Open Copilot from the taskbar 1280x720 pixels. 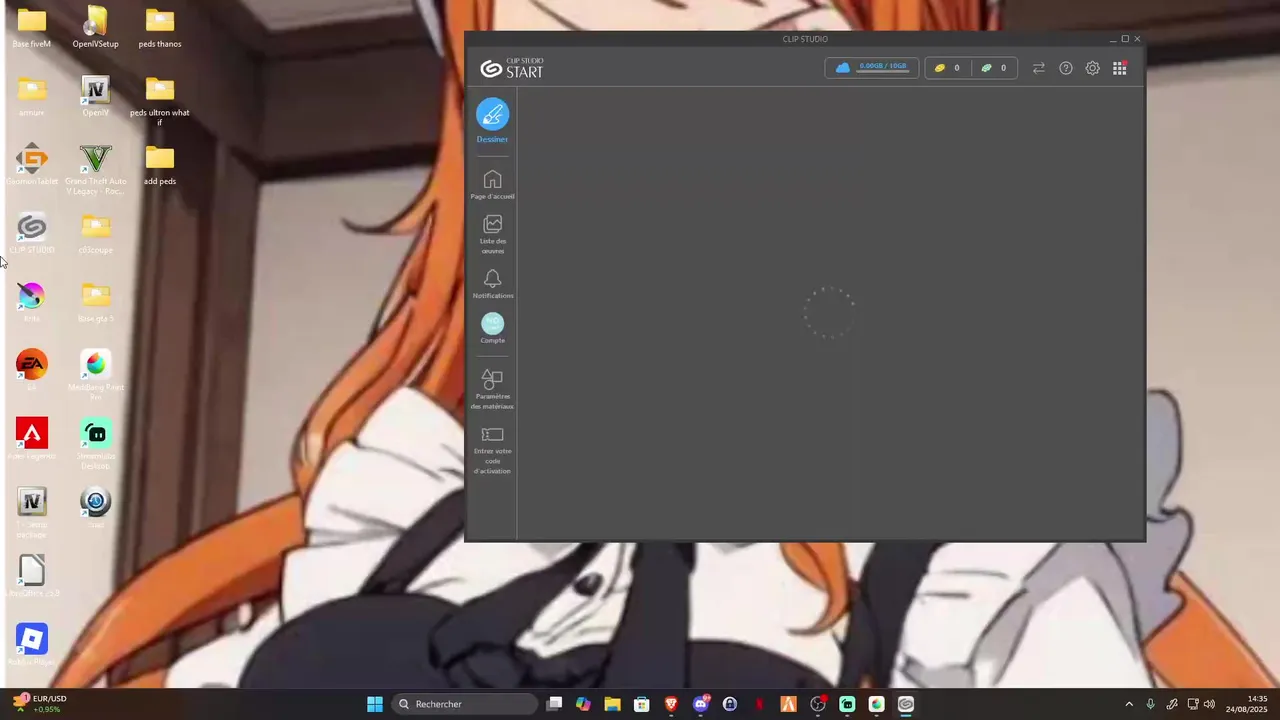pos(584,704)
